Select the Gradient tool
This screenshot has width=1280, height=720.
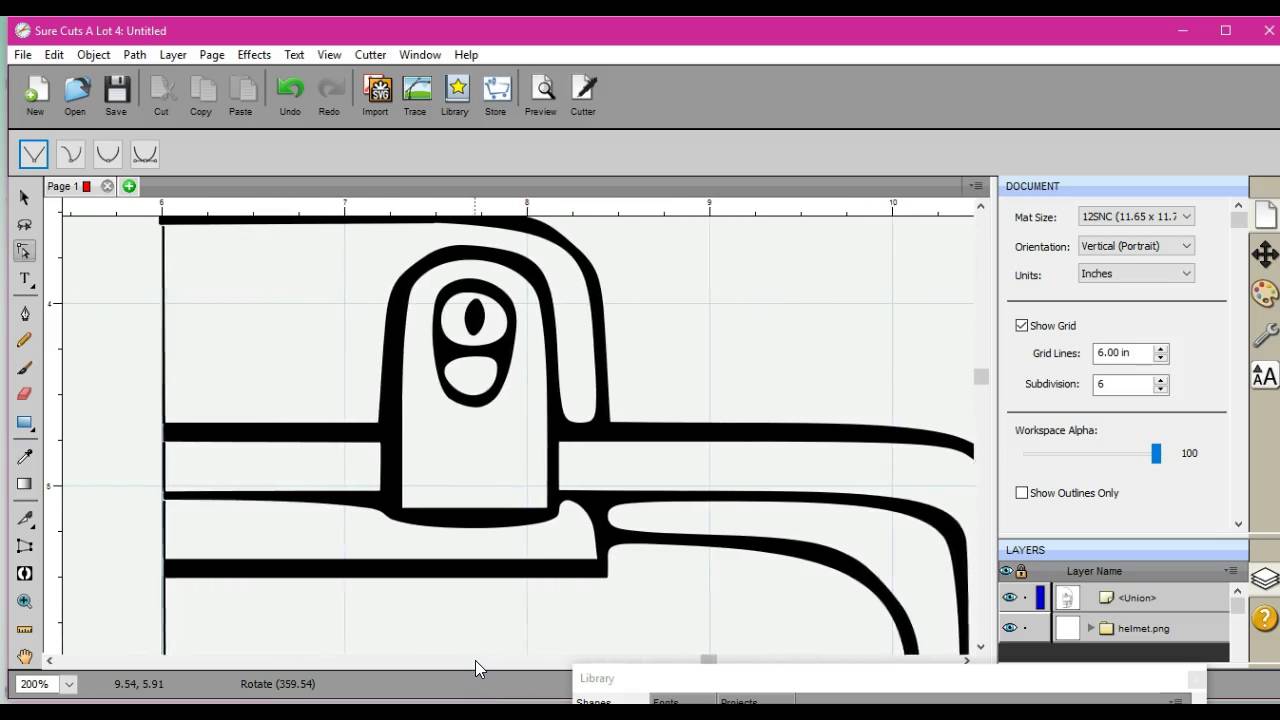pyautogui.click(x=25, y=484)
